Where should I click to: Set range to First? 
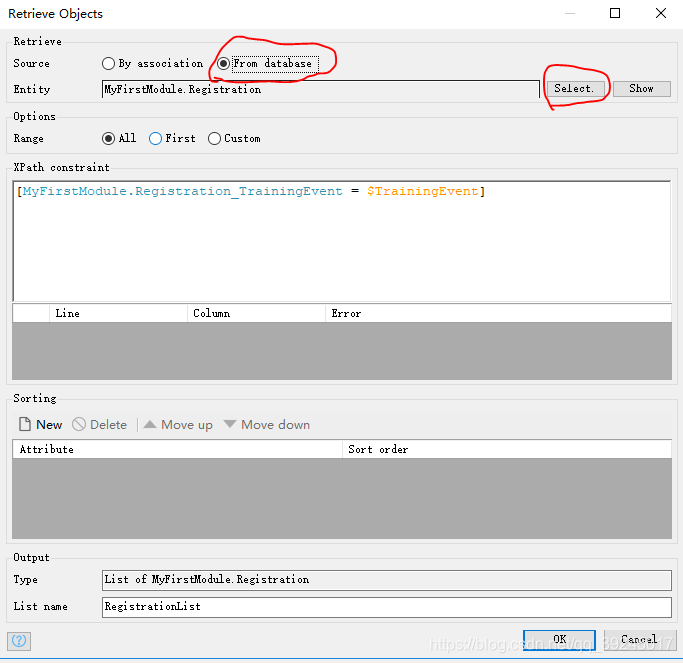tap(156, 138)
